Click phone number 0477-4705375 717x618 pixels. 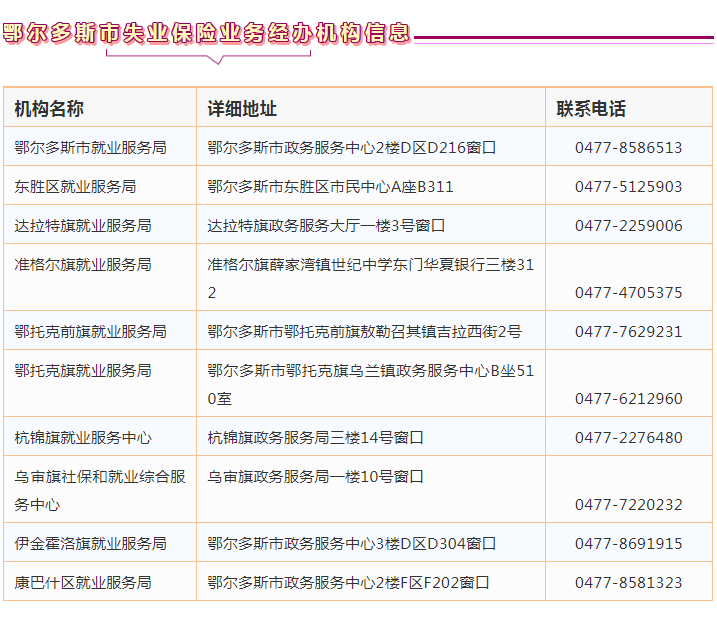coord(629,292)
